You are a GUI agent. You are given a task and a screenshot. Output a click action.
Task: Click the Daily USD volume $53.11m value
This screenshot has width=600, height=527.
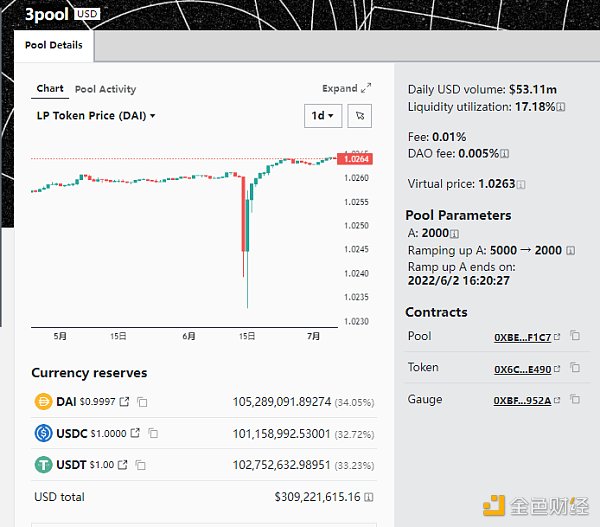533,90
